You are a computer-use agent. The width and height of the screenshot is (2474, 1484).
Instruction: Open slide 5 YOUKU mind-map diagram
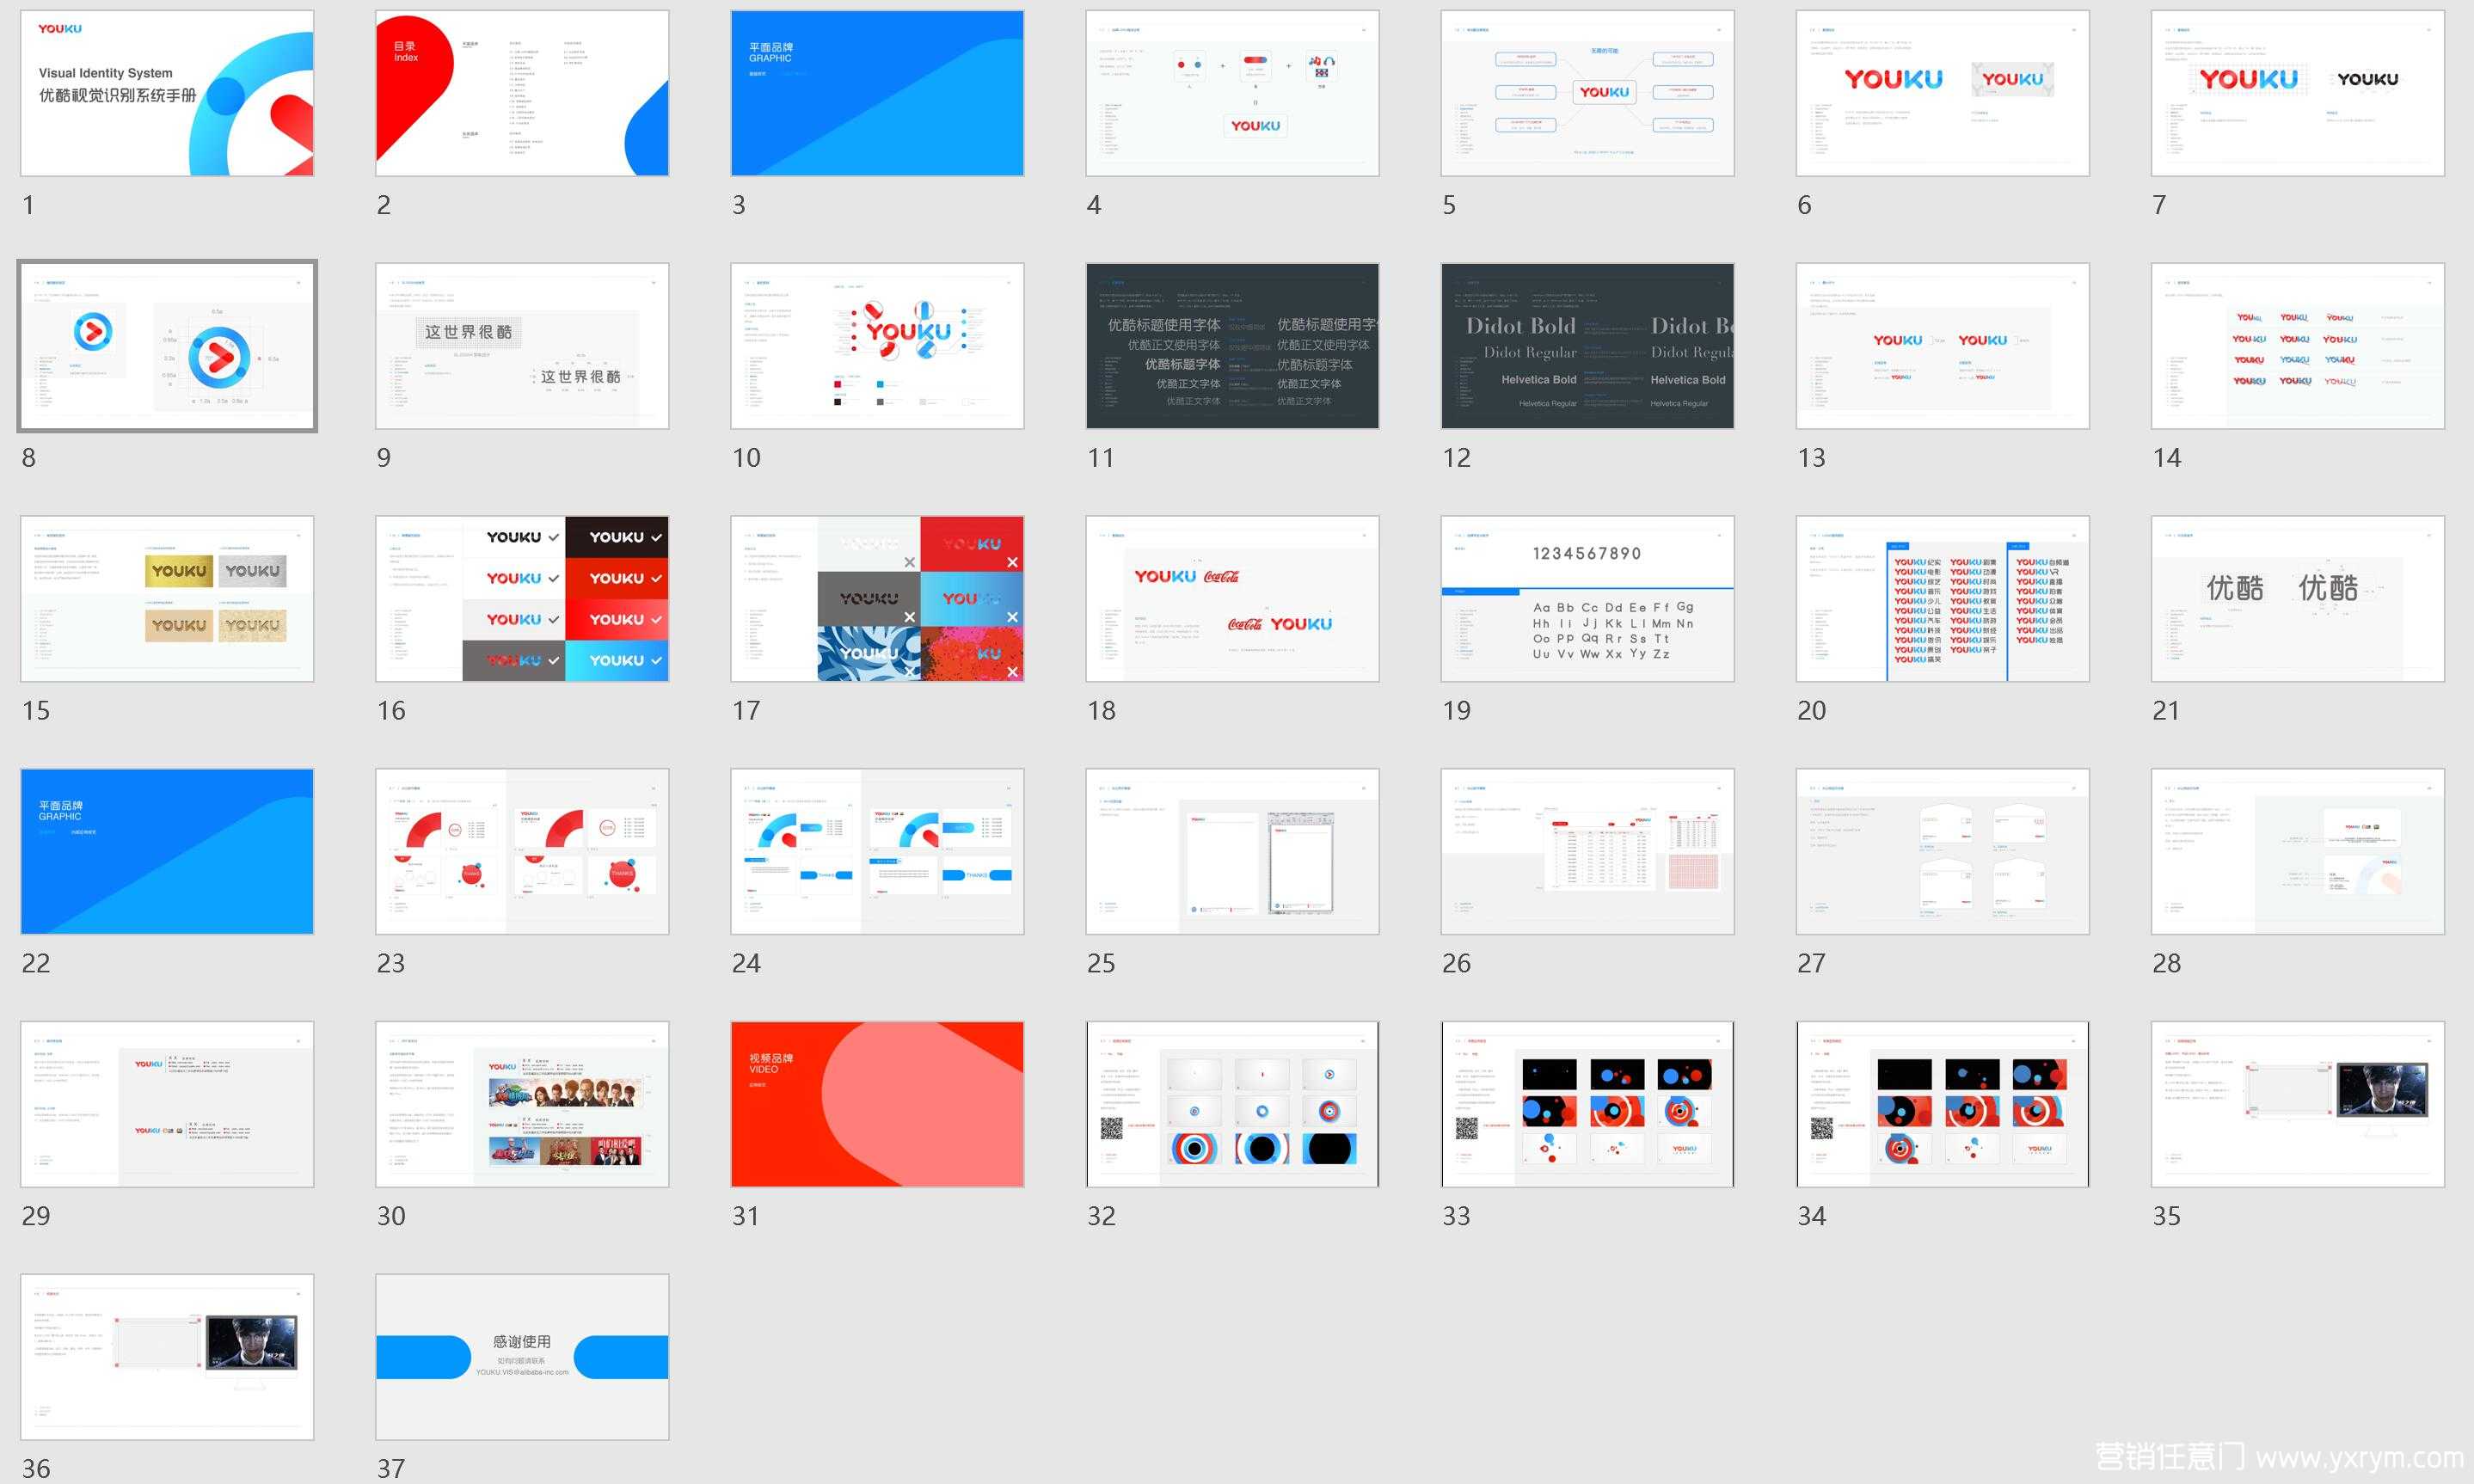click(x=1587, y=93)
